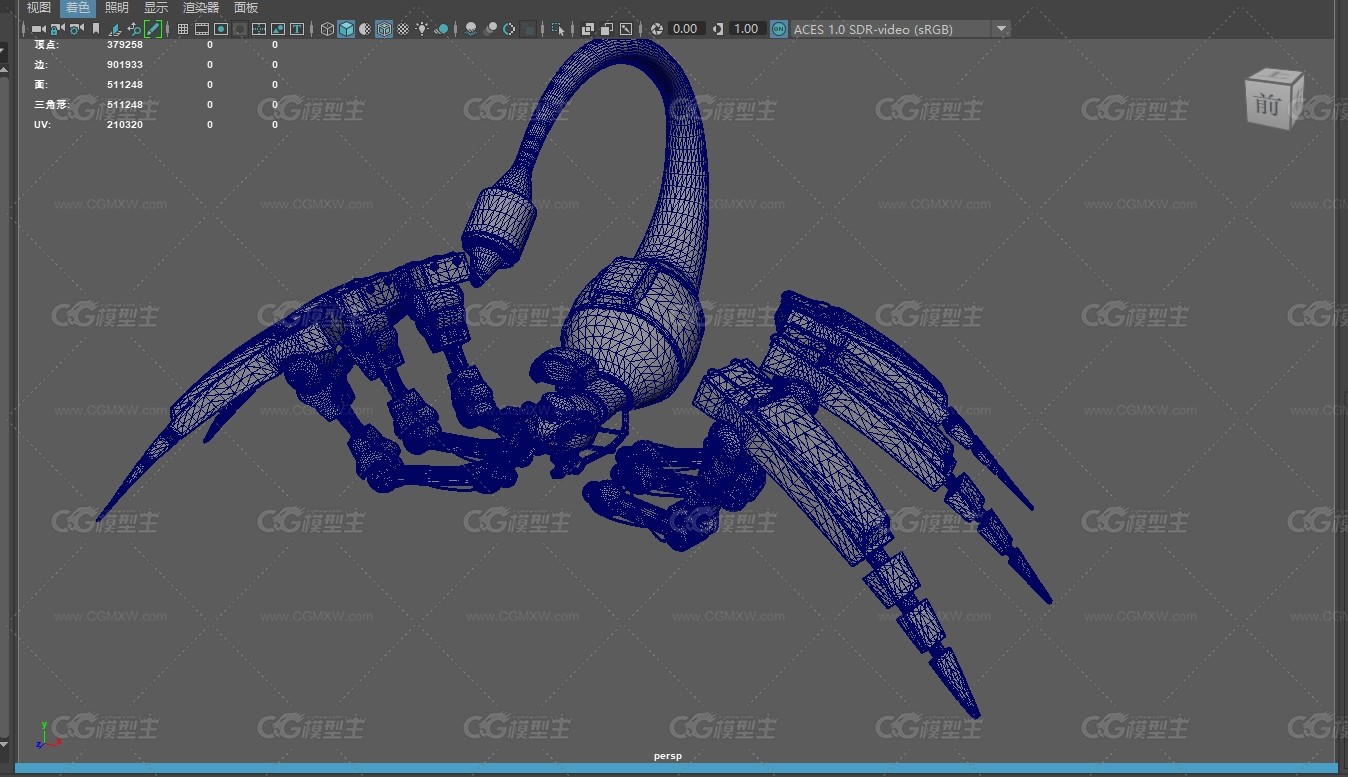
Task: Toggle the viewport Grid icon
Action: click(x=183, y=29)
